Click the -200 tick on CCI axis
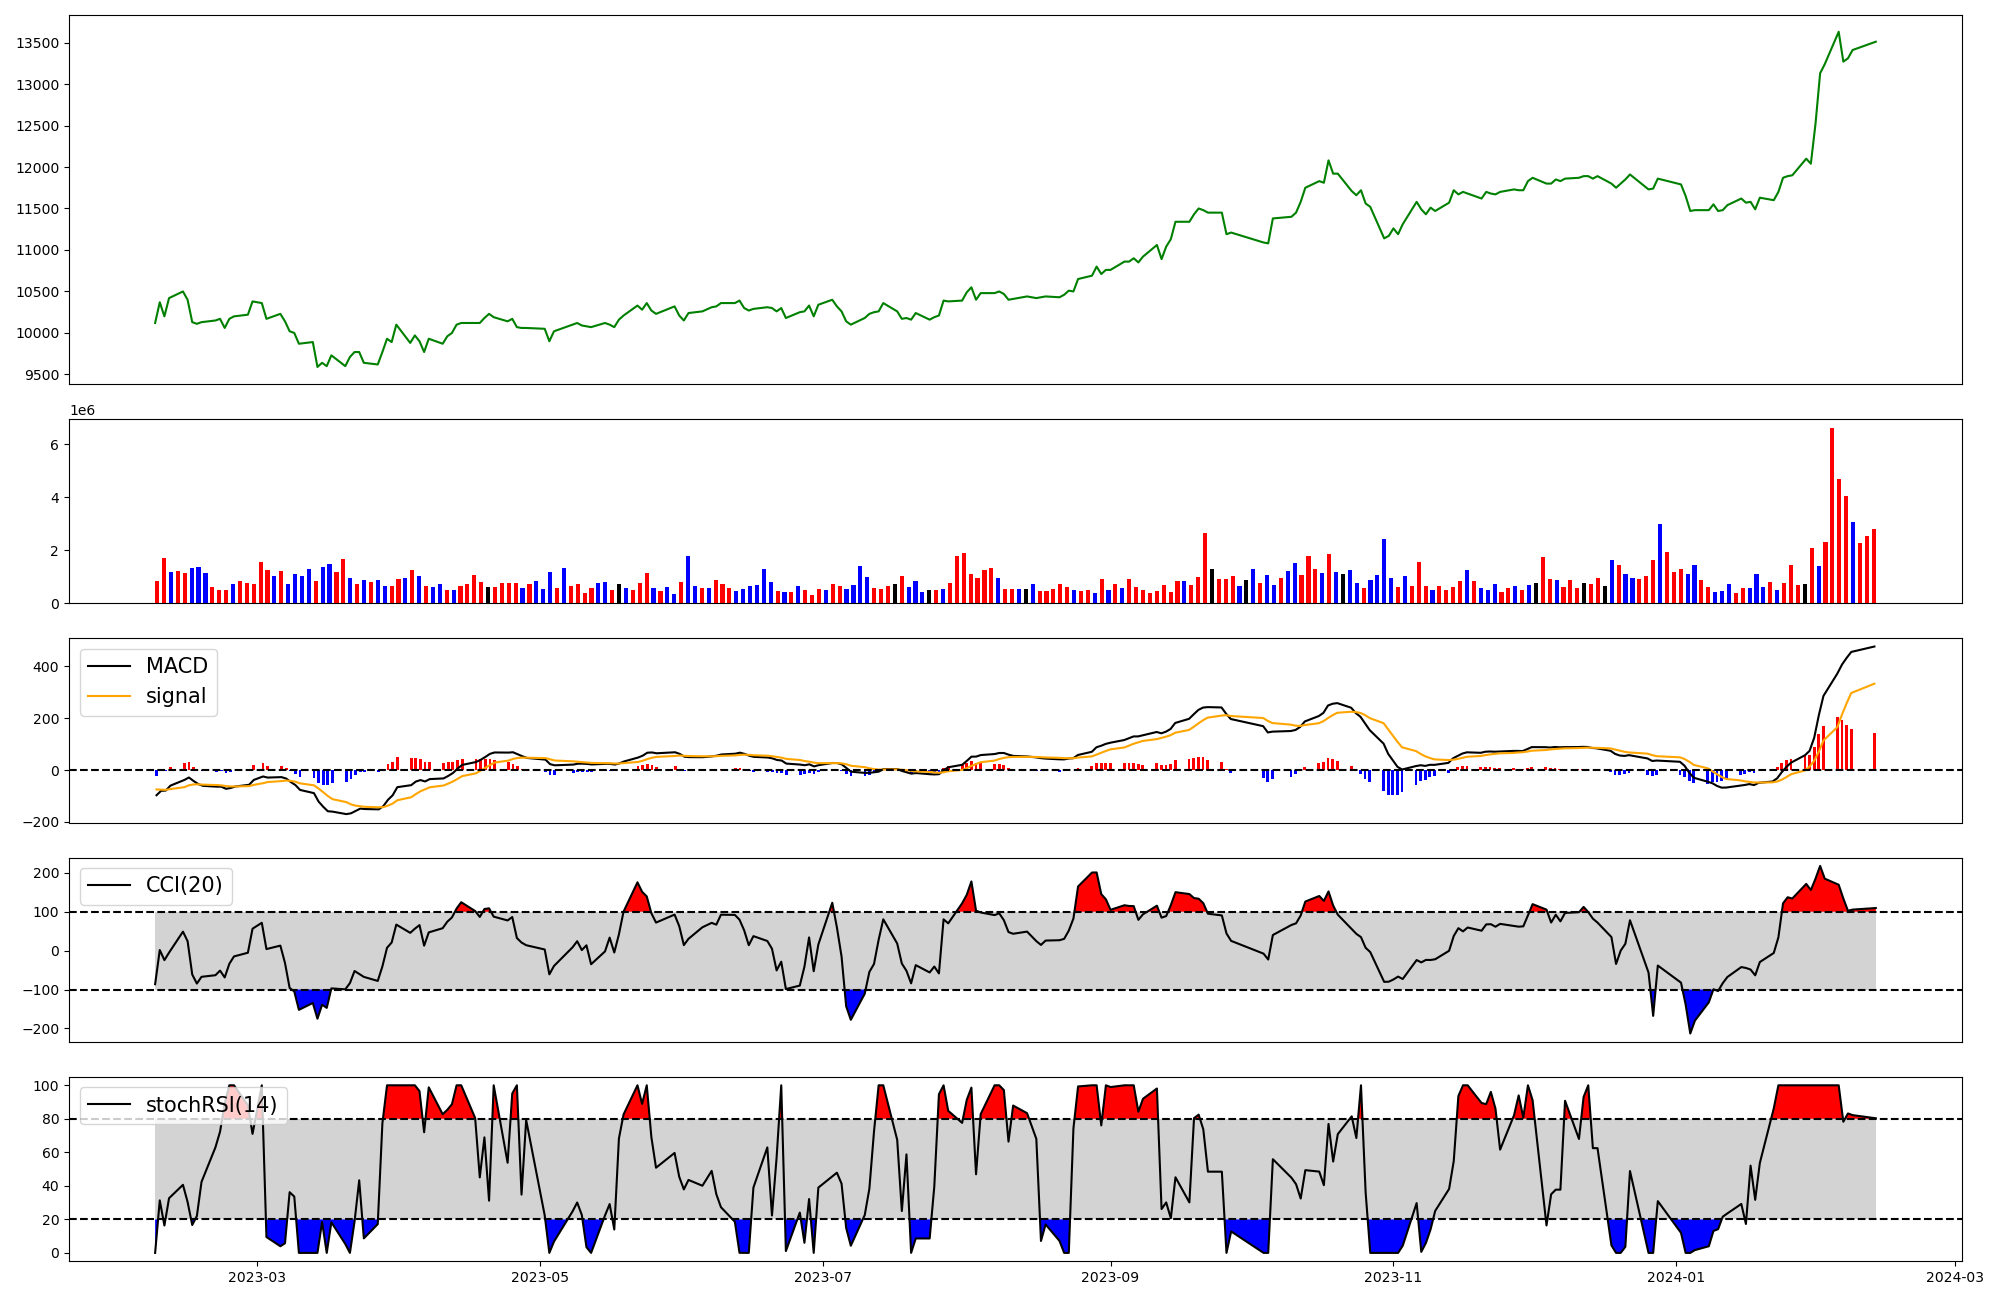The width and height of the screenshot is (2000, 1300). 42,1029
